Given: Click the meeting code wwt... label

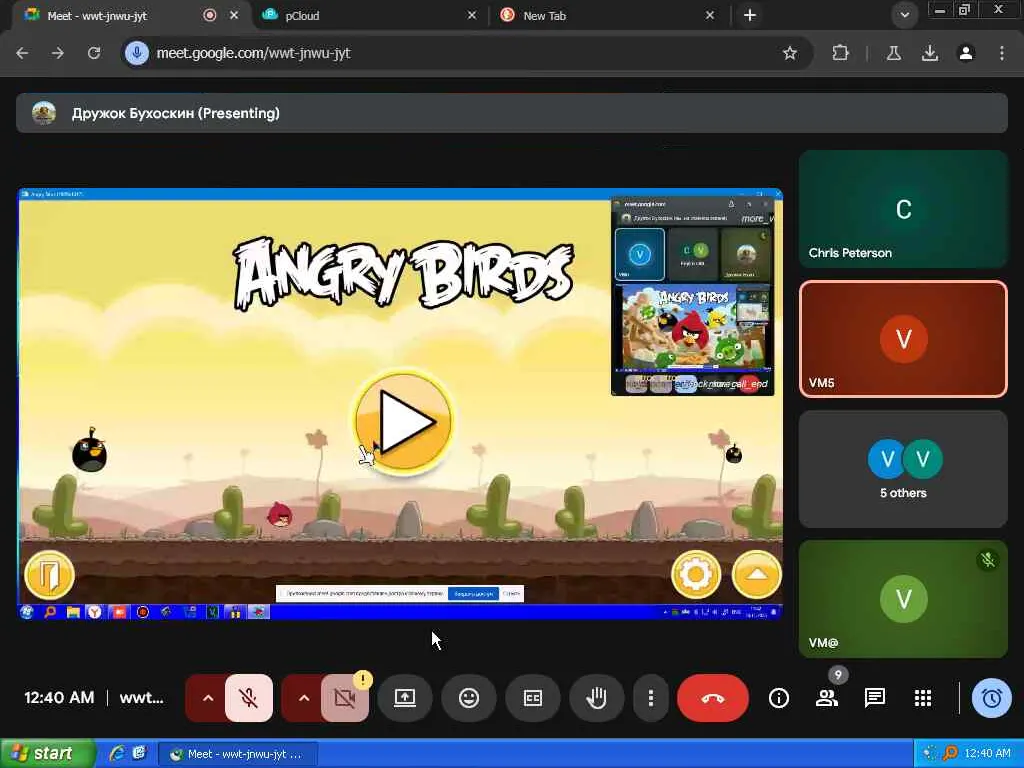Looking at the screenshot, I should click(141, 698).
